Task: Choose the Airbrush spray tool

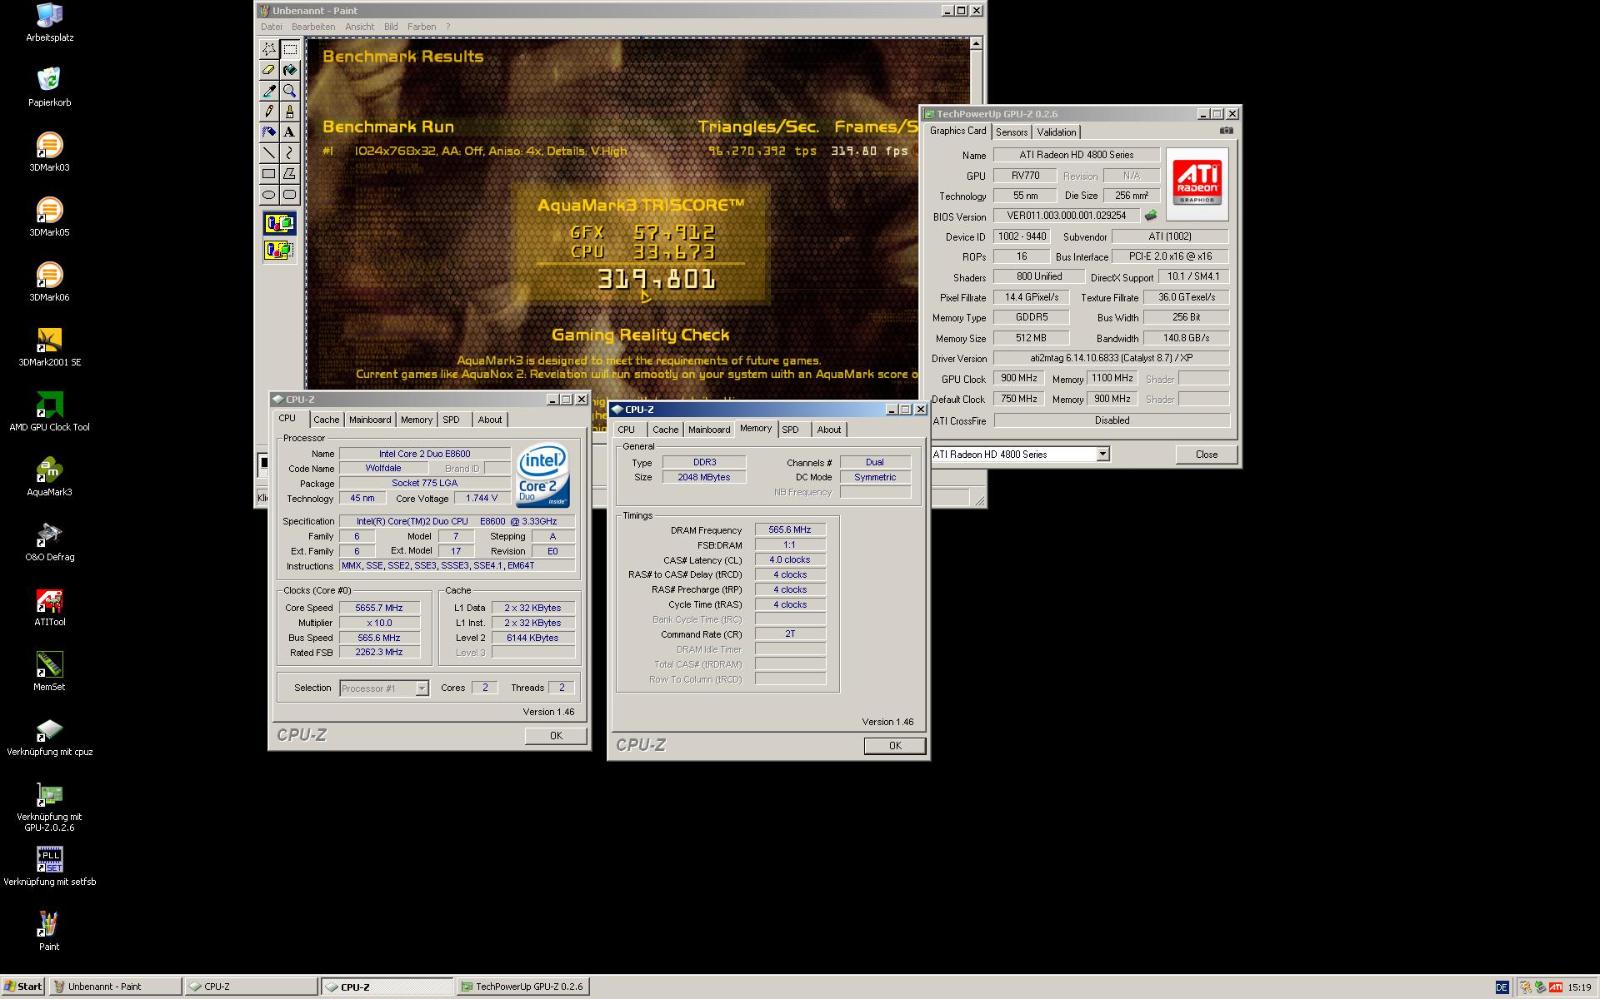Action: tap(269, 131)
